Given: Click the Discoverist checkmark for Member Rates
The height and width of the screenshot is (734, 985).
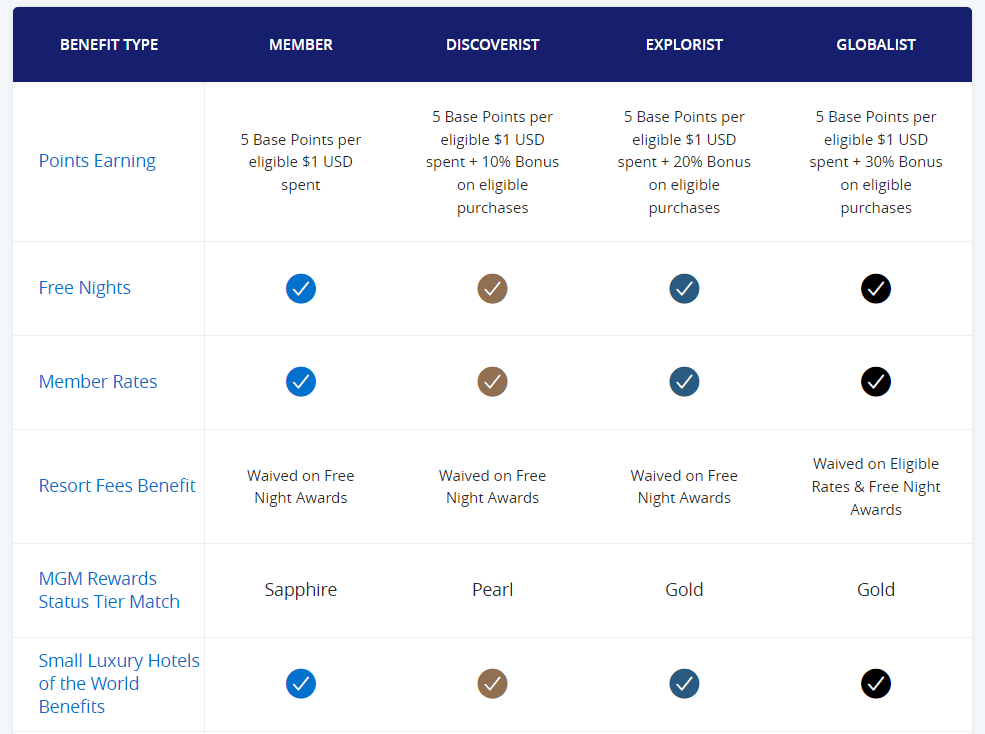Looking at the screenshot, I should (492, 382).
